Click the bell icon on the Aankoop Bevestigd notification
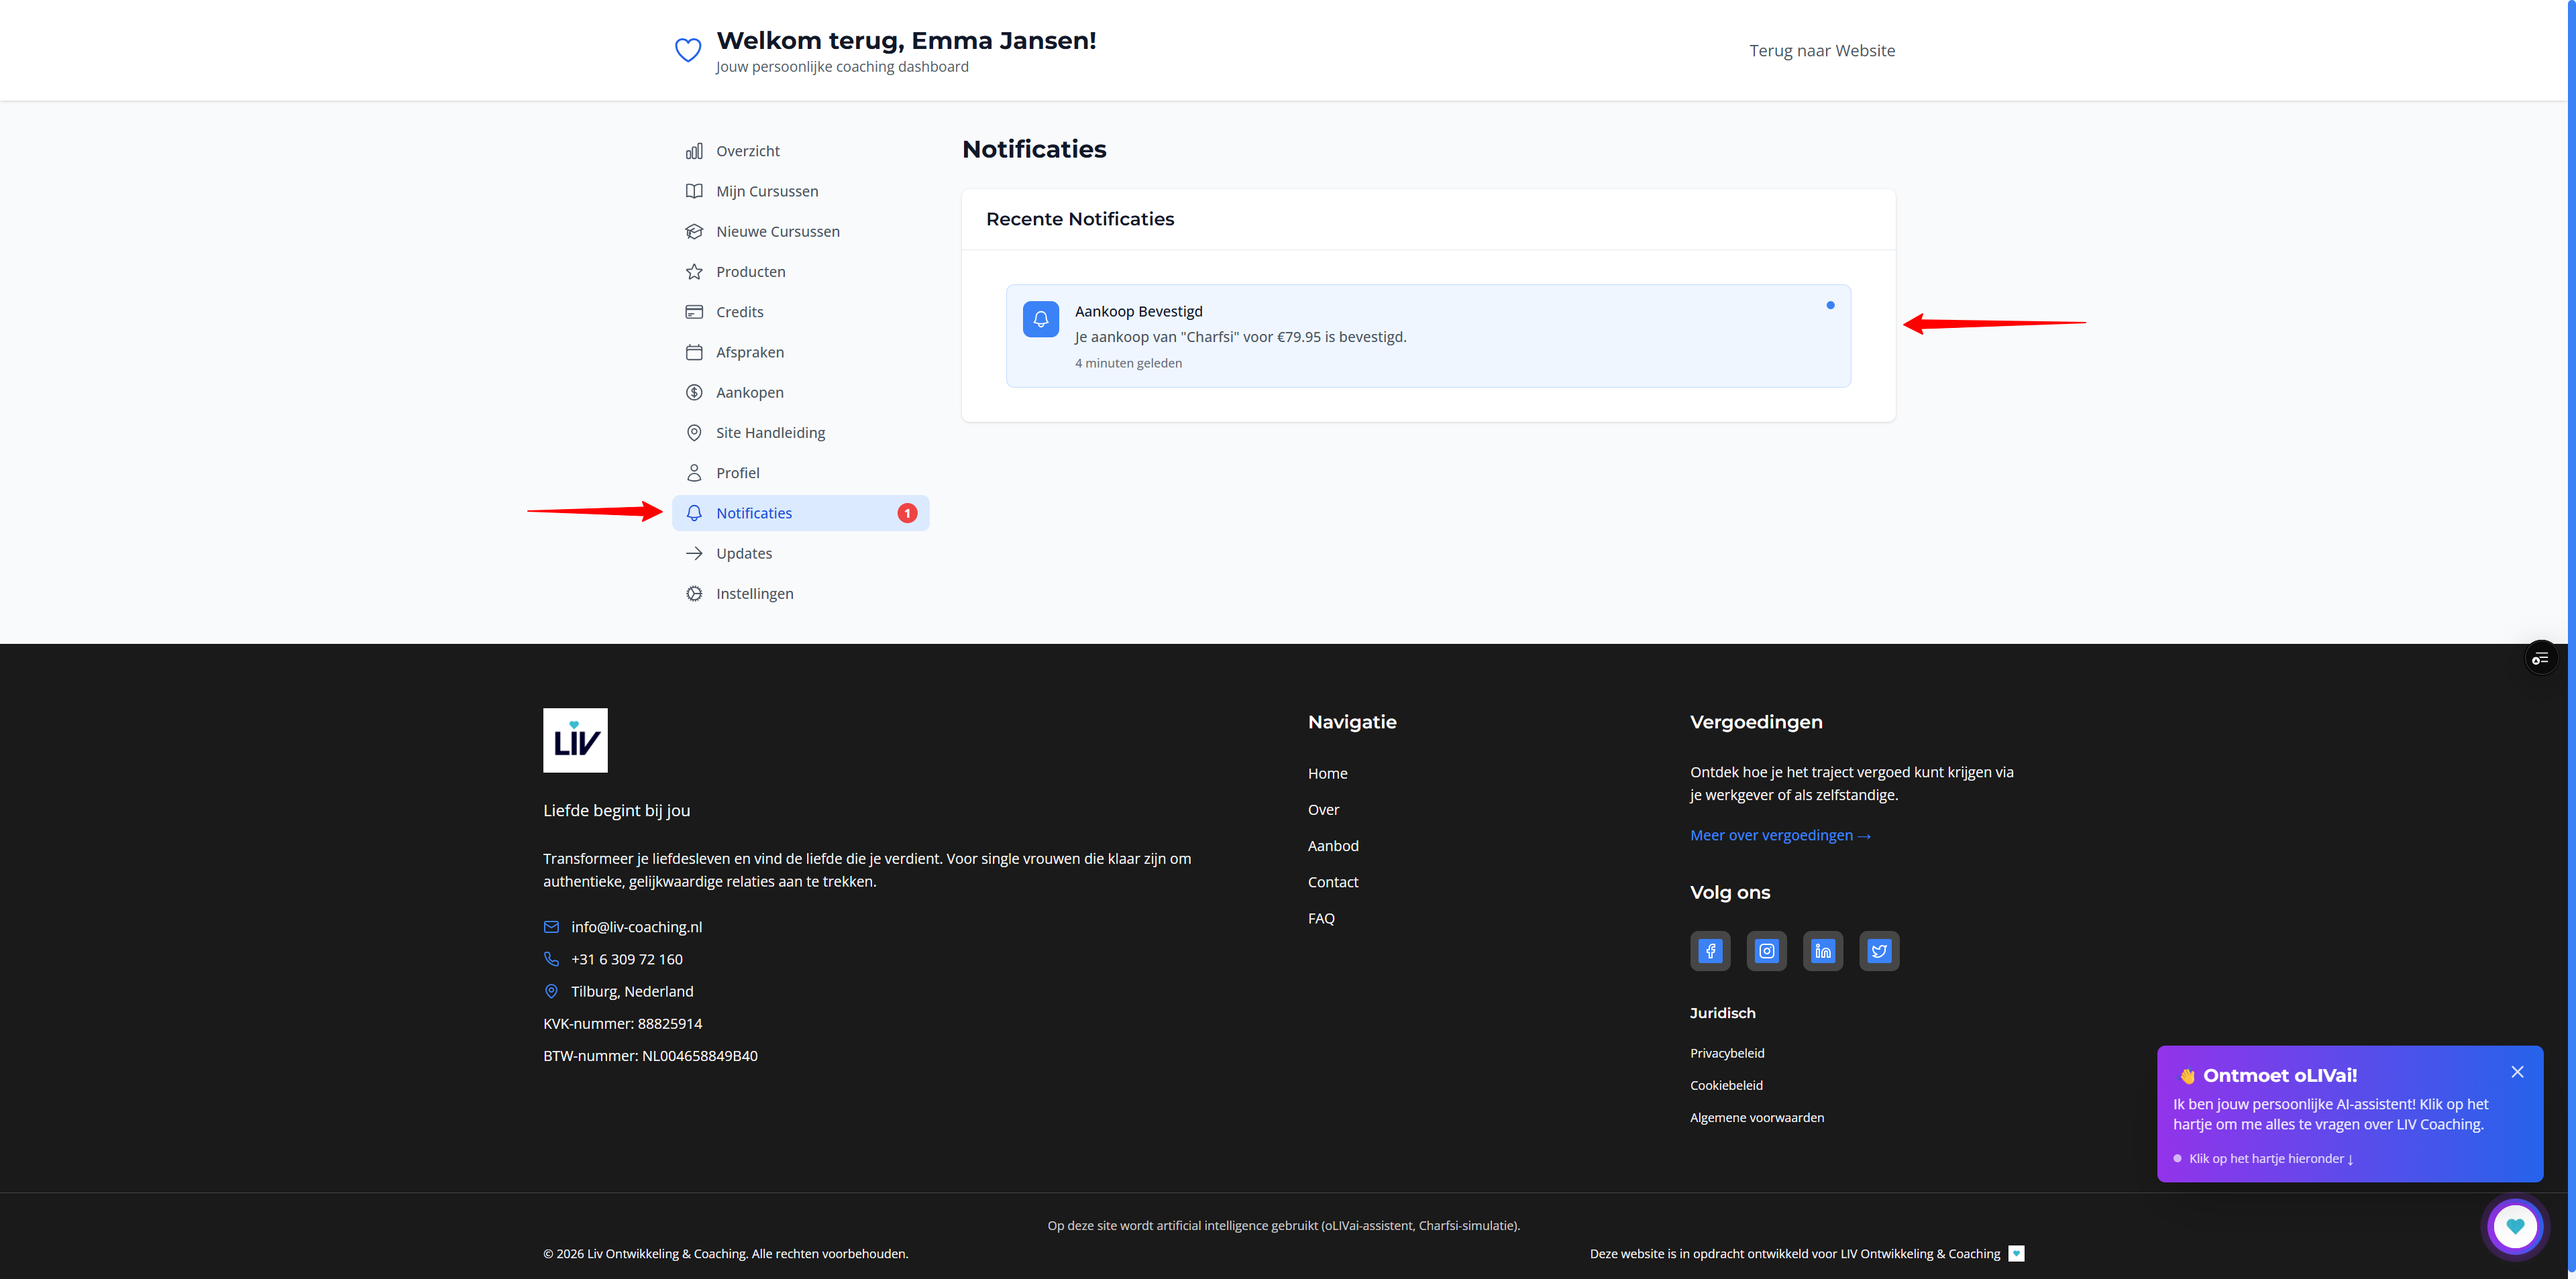Screen dimensions: 2576x1279 tap(1040, 318)
